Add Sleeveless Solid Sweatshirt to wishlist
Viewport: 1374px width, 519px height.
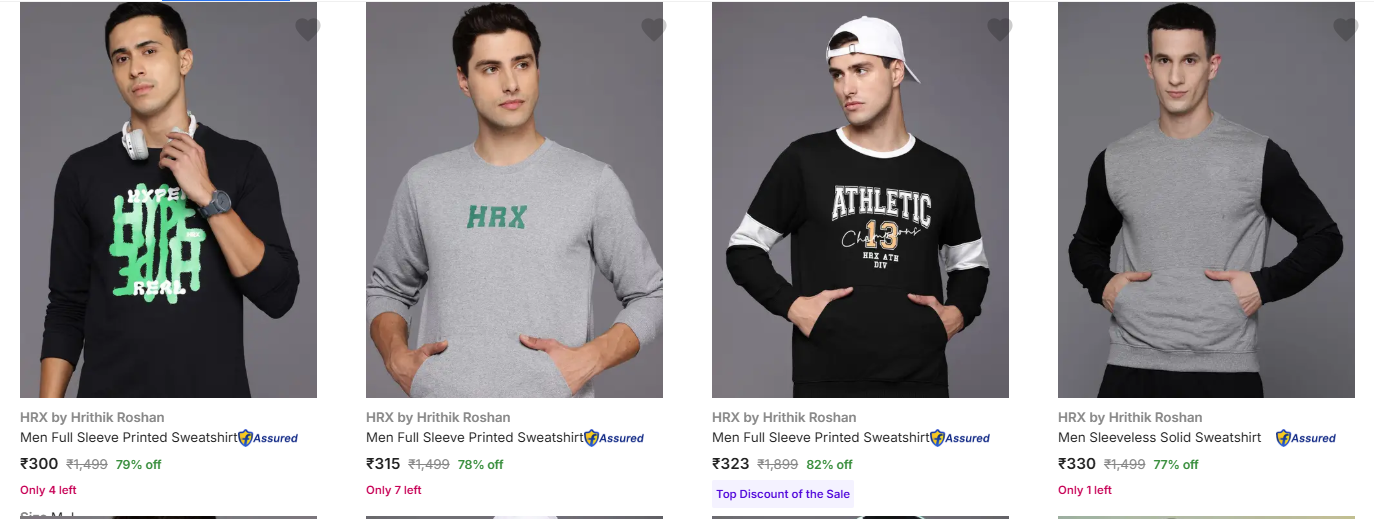pyautogui.click(x=1345, y=30)
